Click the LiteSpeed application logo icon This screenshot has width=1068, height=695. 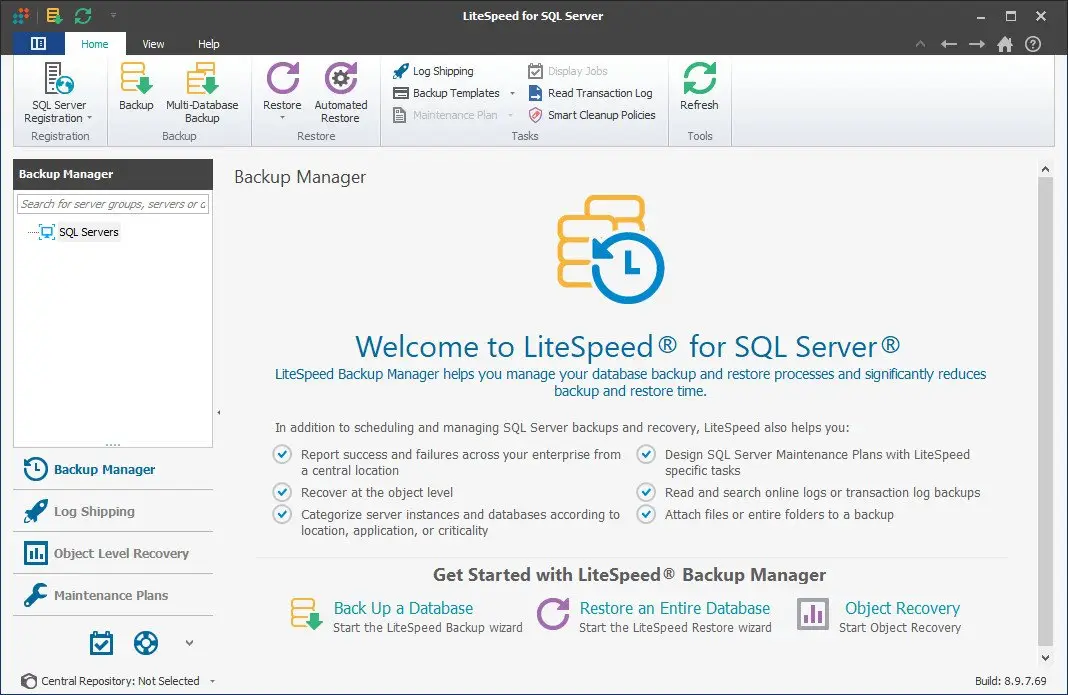coord(21,16)
